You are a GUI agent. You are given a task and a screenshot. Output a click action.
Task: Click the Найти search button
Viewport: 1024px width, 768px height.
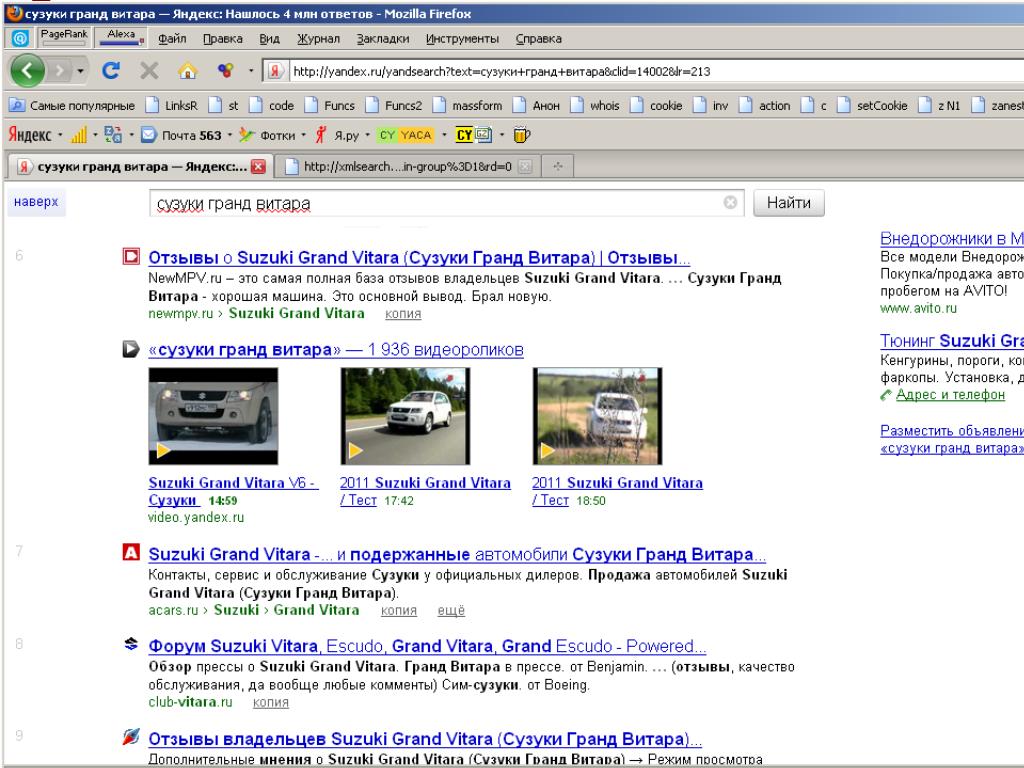coord(789,202)
